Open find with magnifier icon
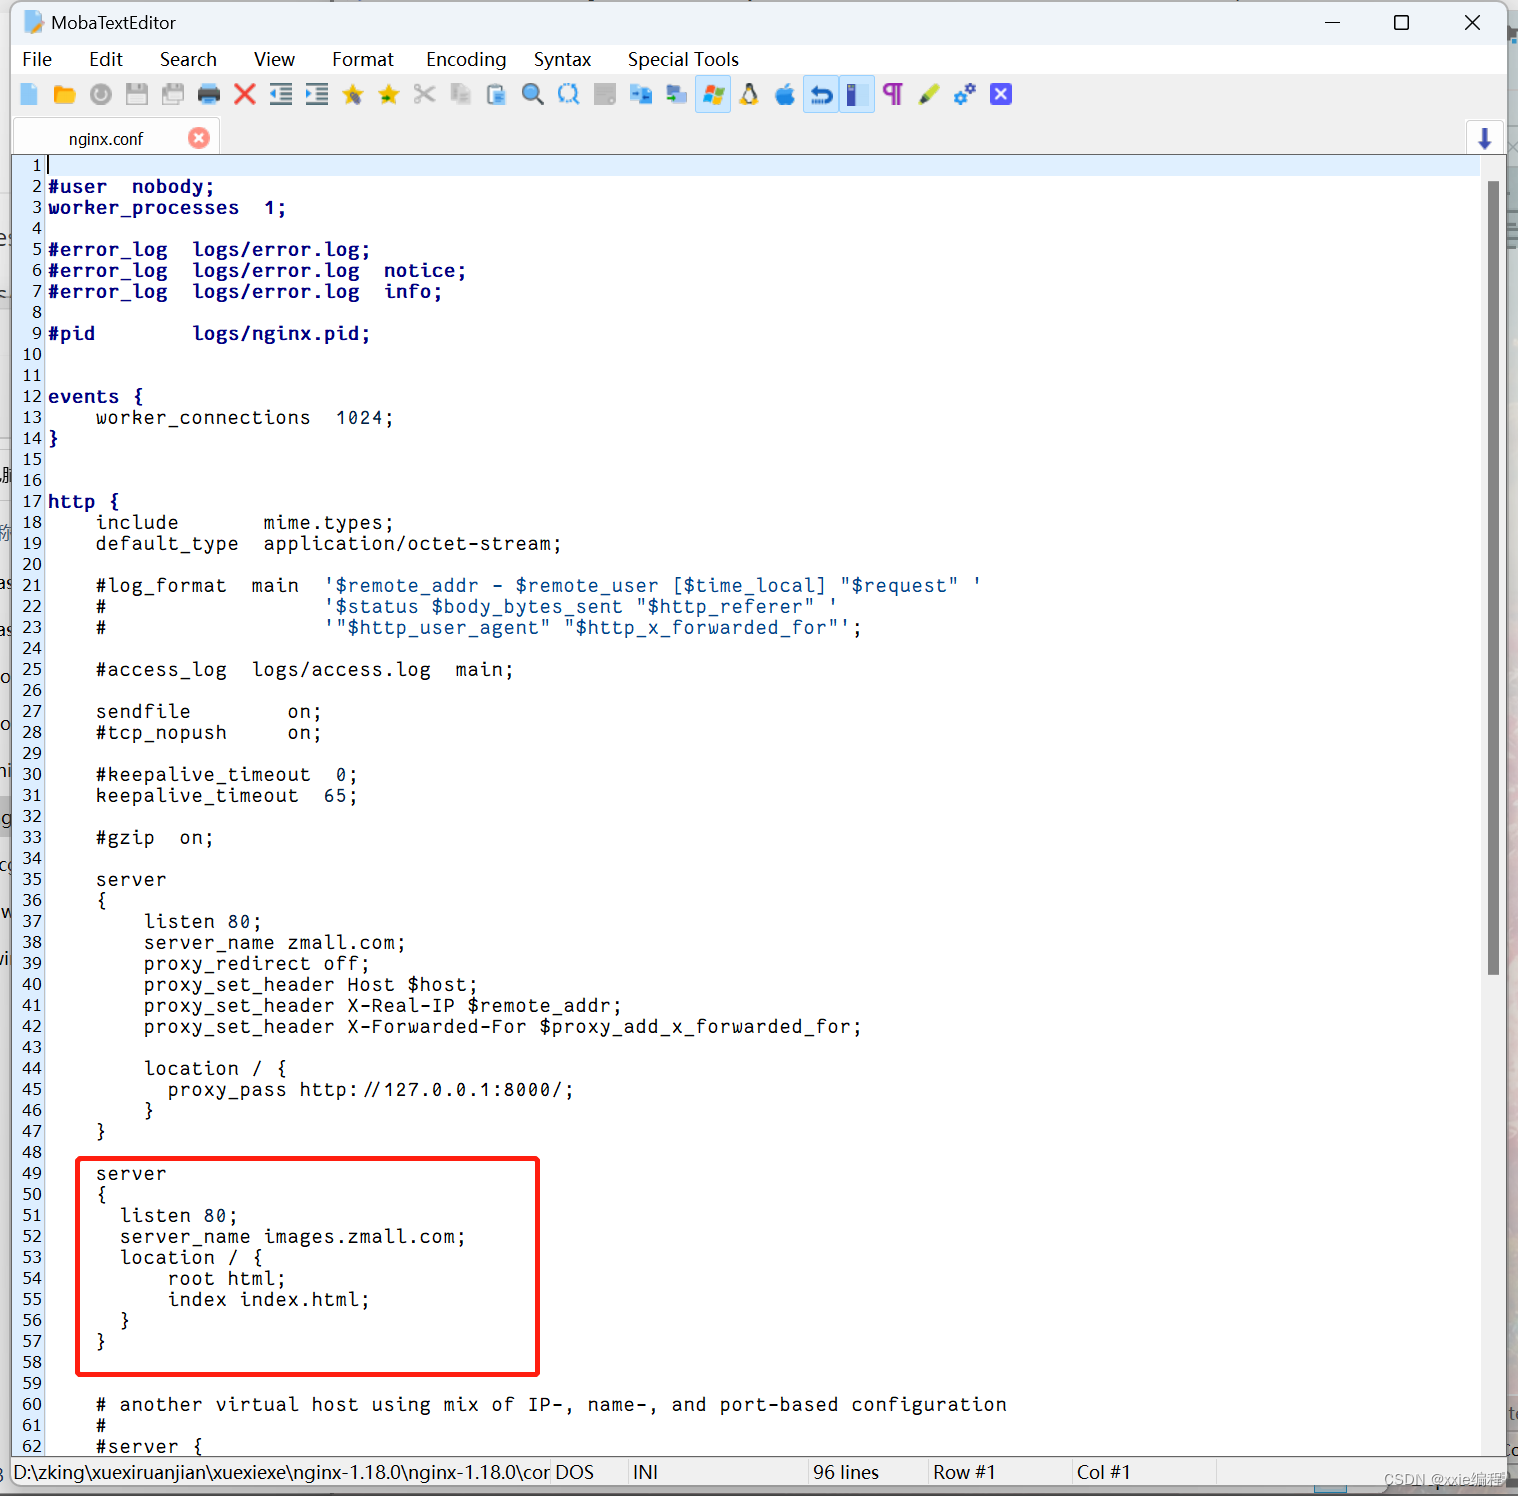This screenshot has width=1518, height=1496. pos(533,95)
